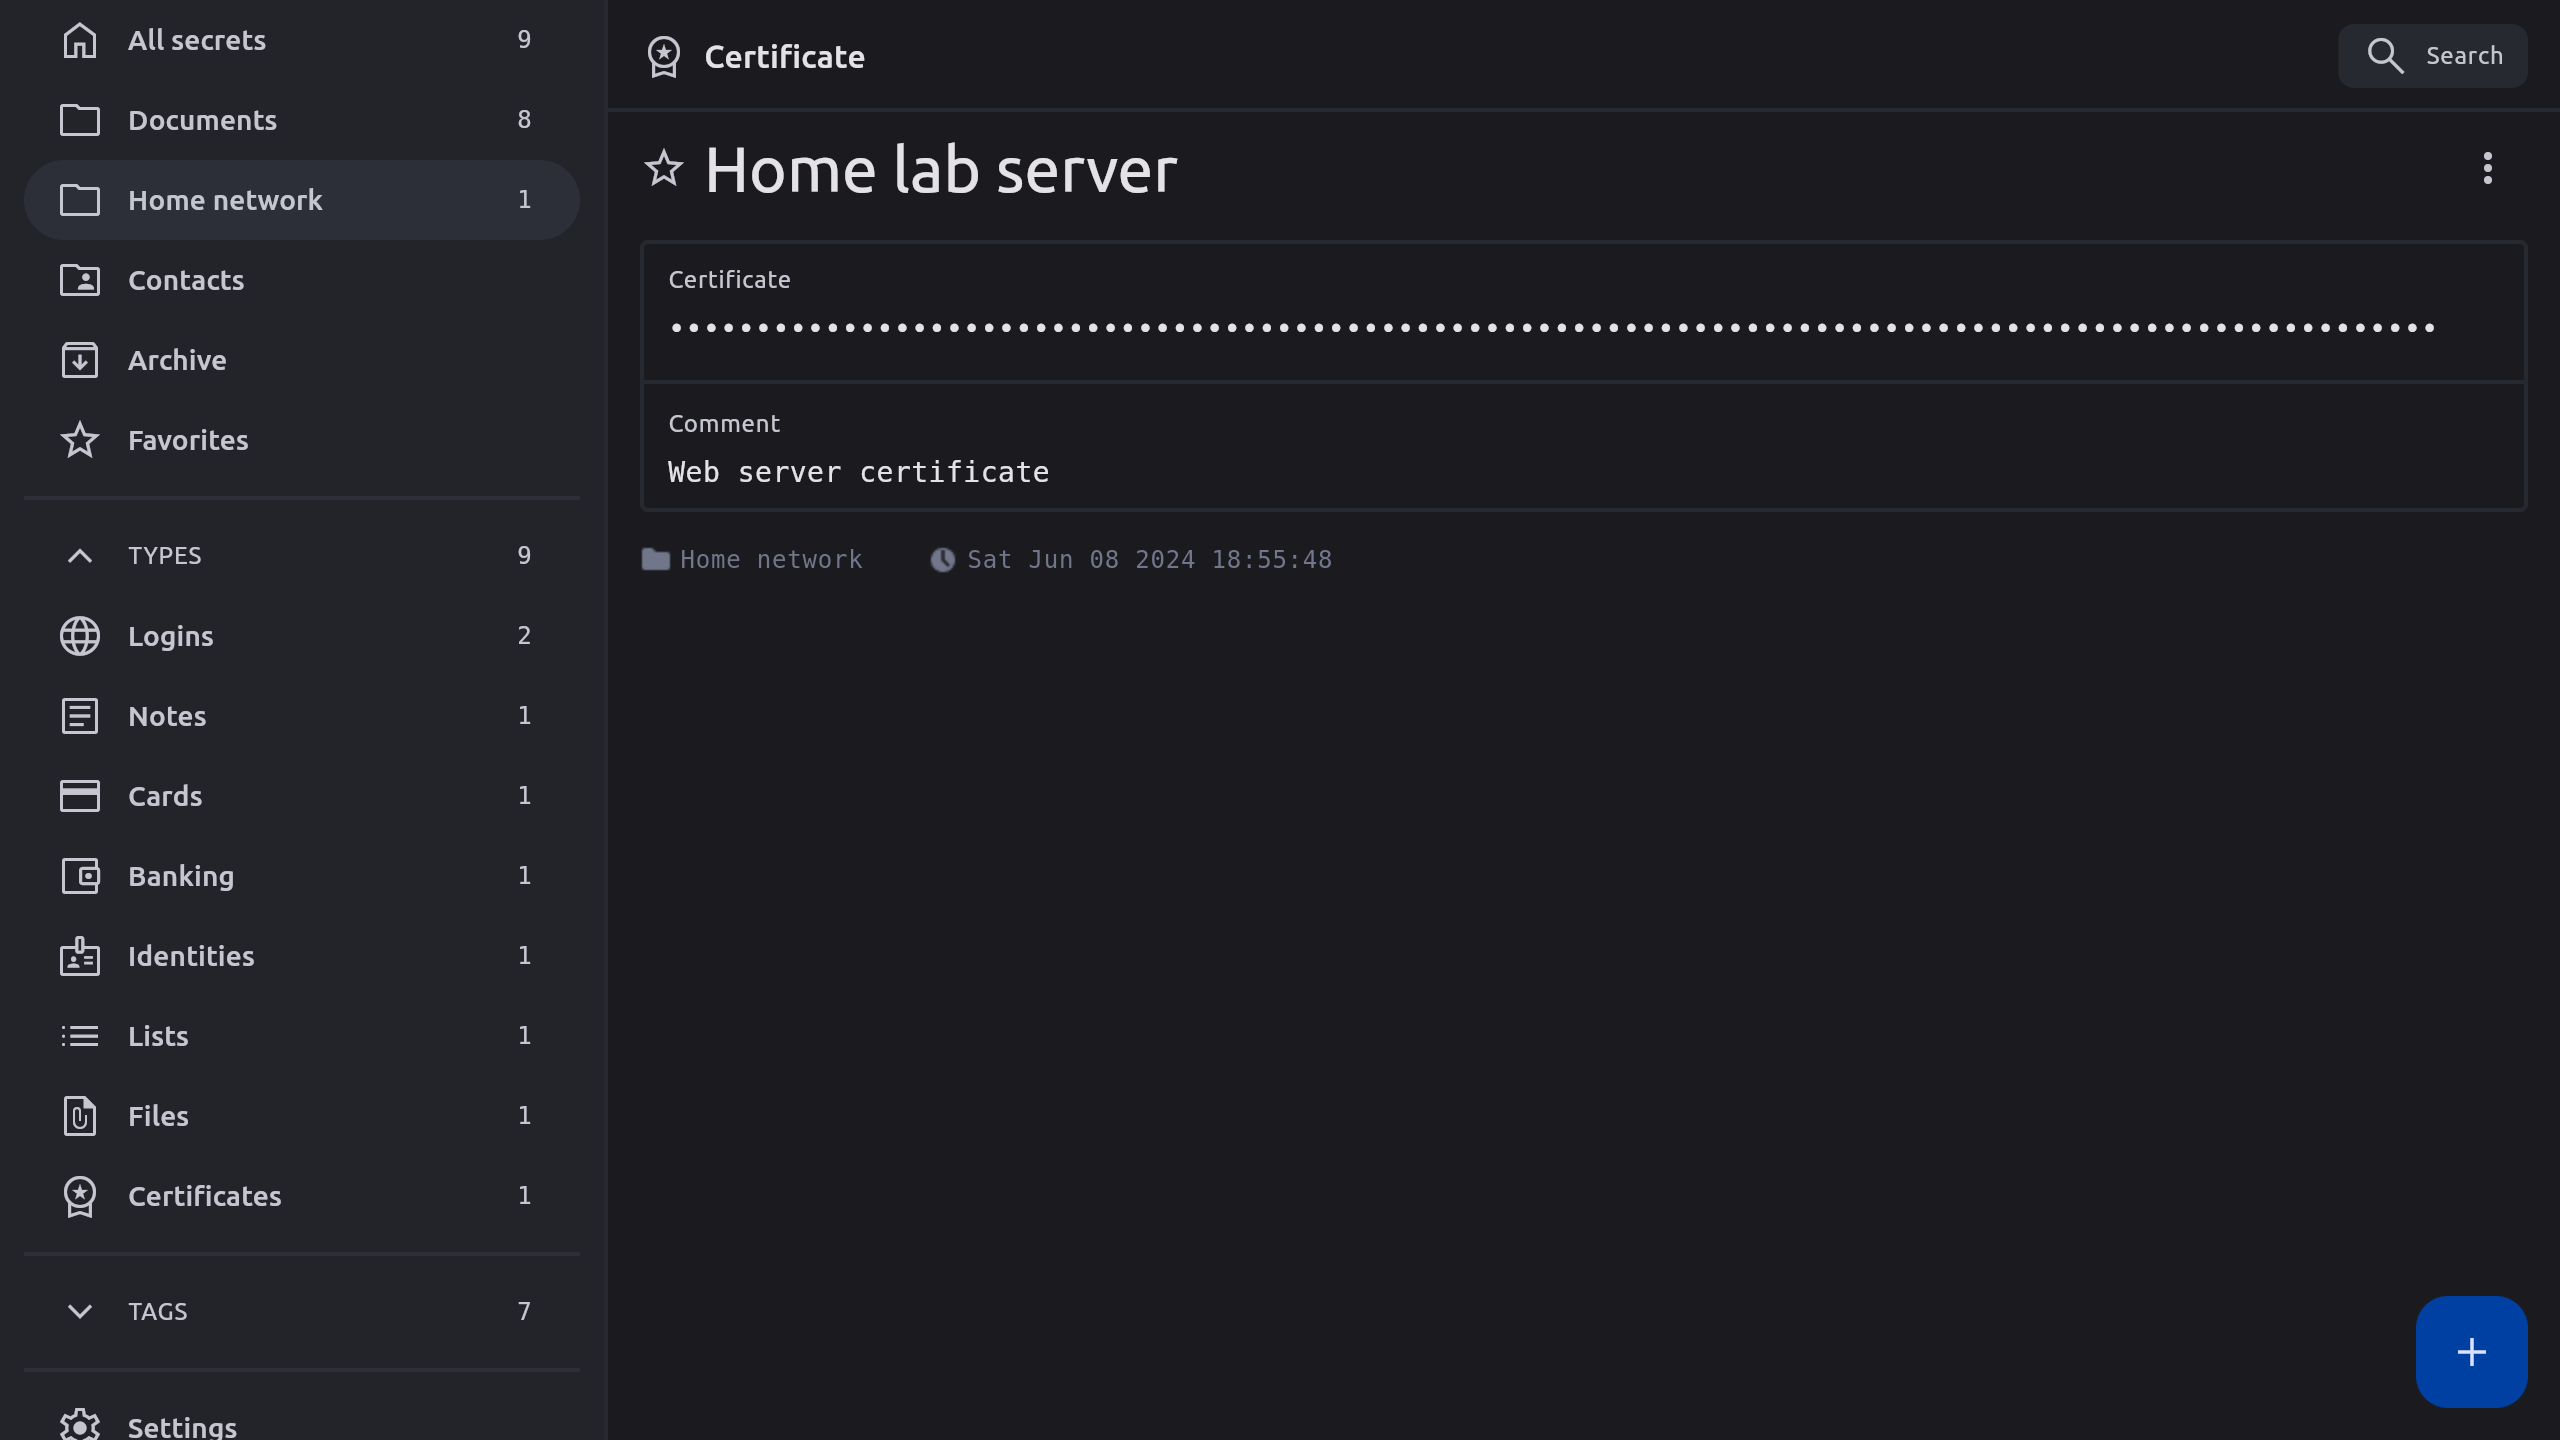Click the blue add secret plus button

coord(2471,1352)
